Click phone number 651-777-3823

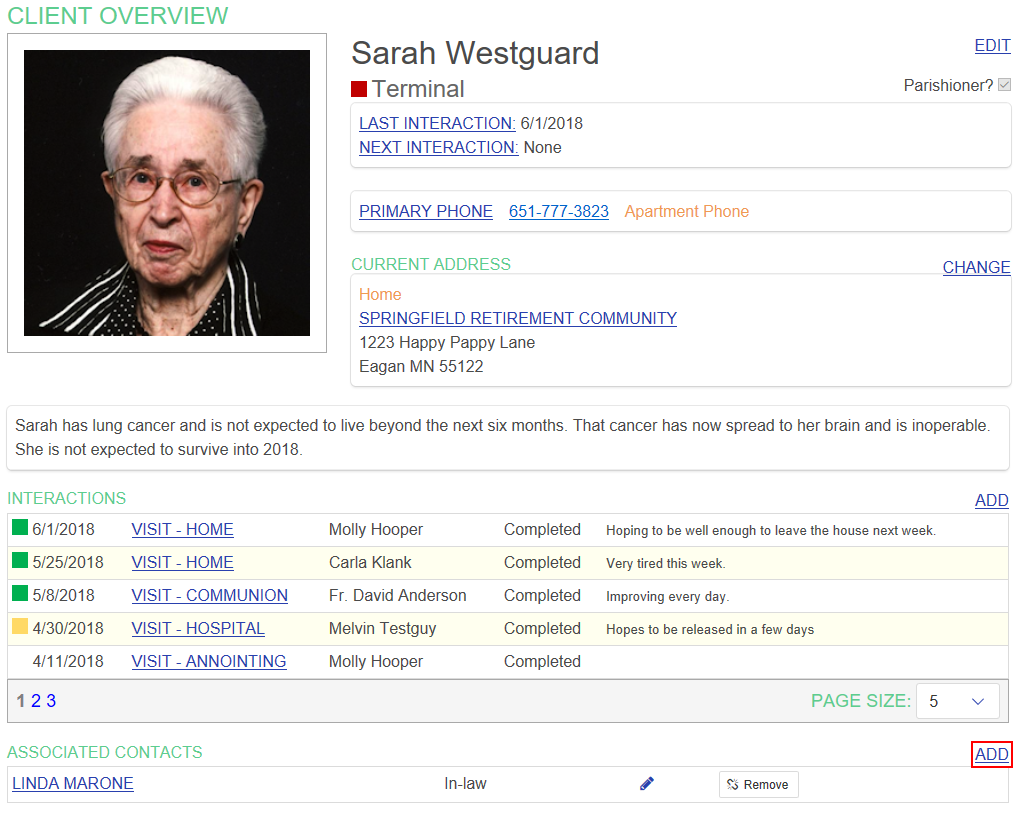tap(558, 211)
